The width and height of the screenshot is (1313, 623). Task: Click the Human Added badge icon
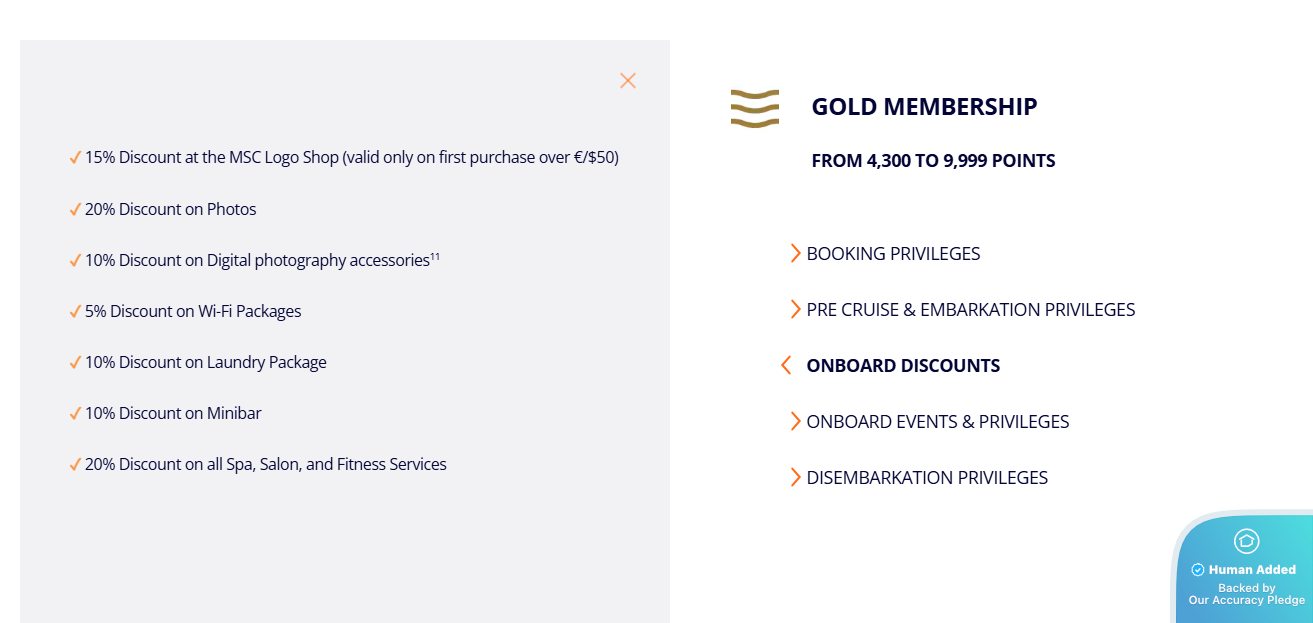(x=1246, y=541)
